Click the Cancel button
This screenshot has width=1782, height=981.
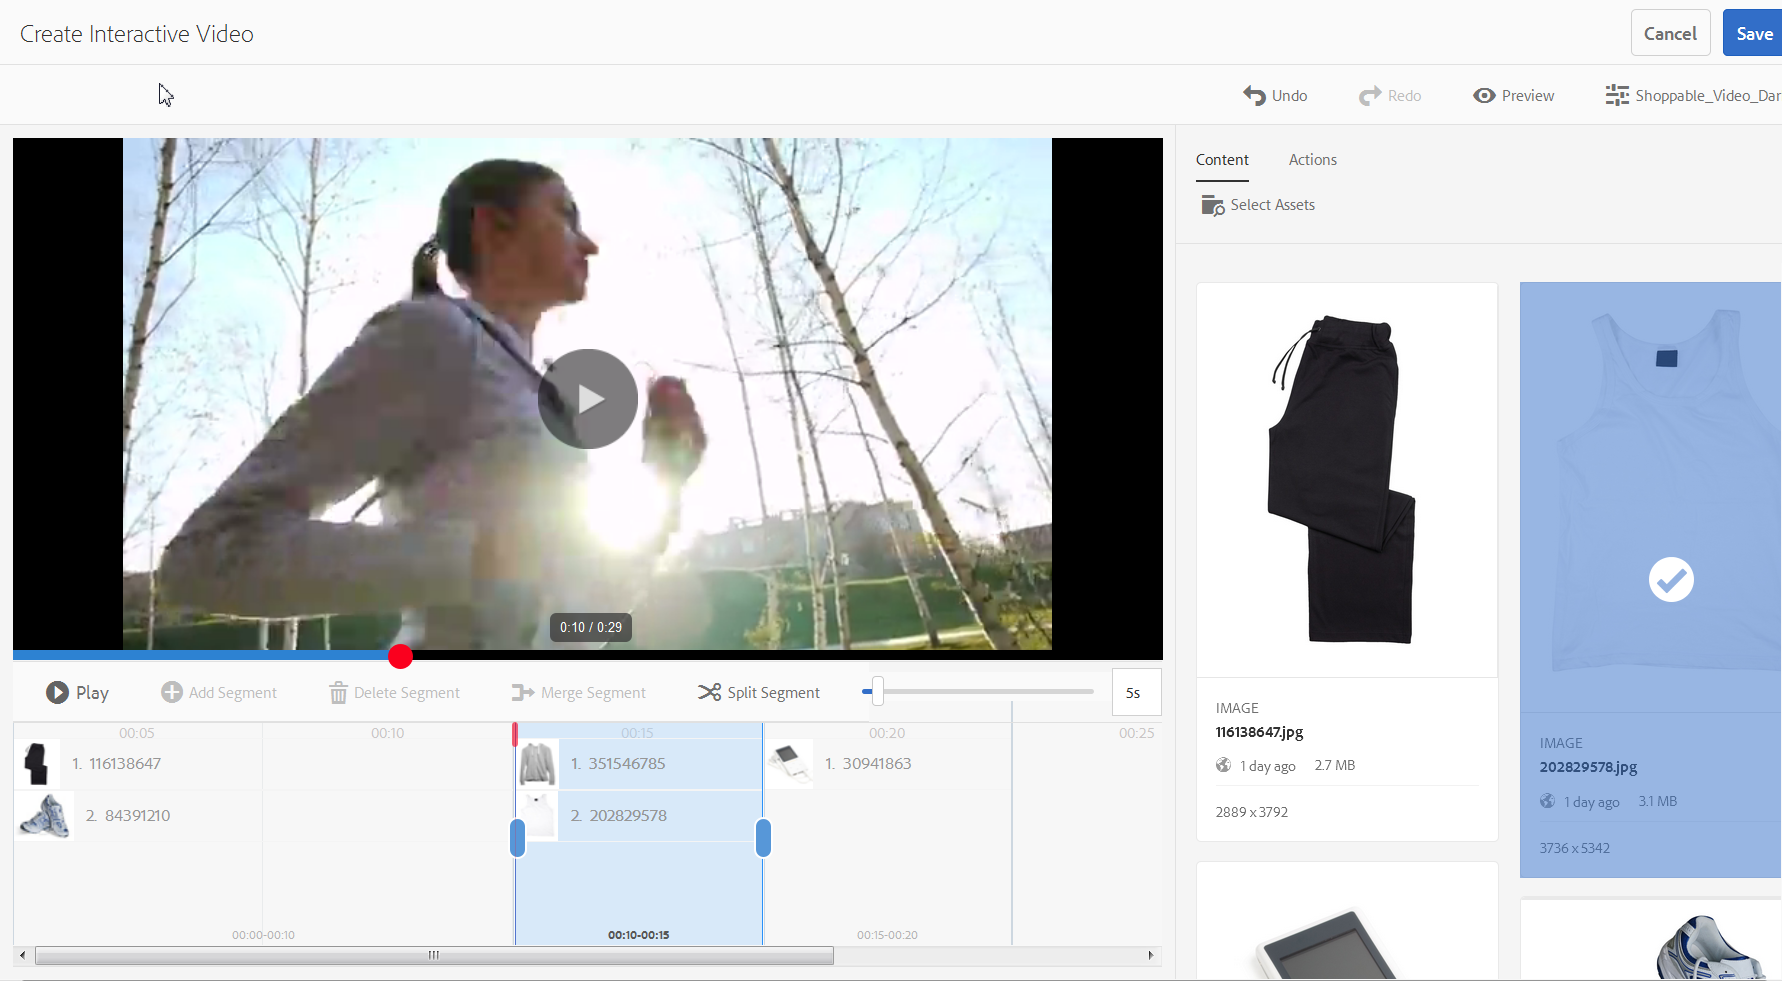tap(1670, 33)
